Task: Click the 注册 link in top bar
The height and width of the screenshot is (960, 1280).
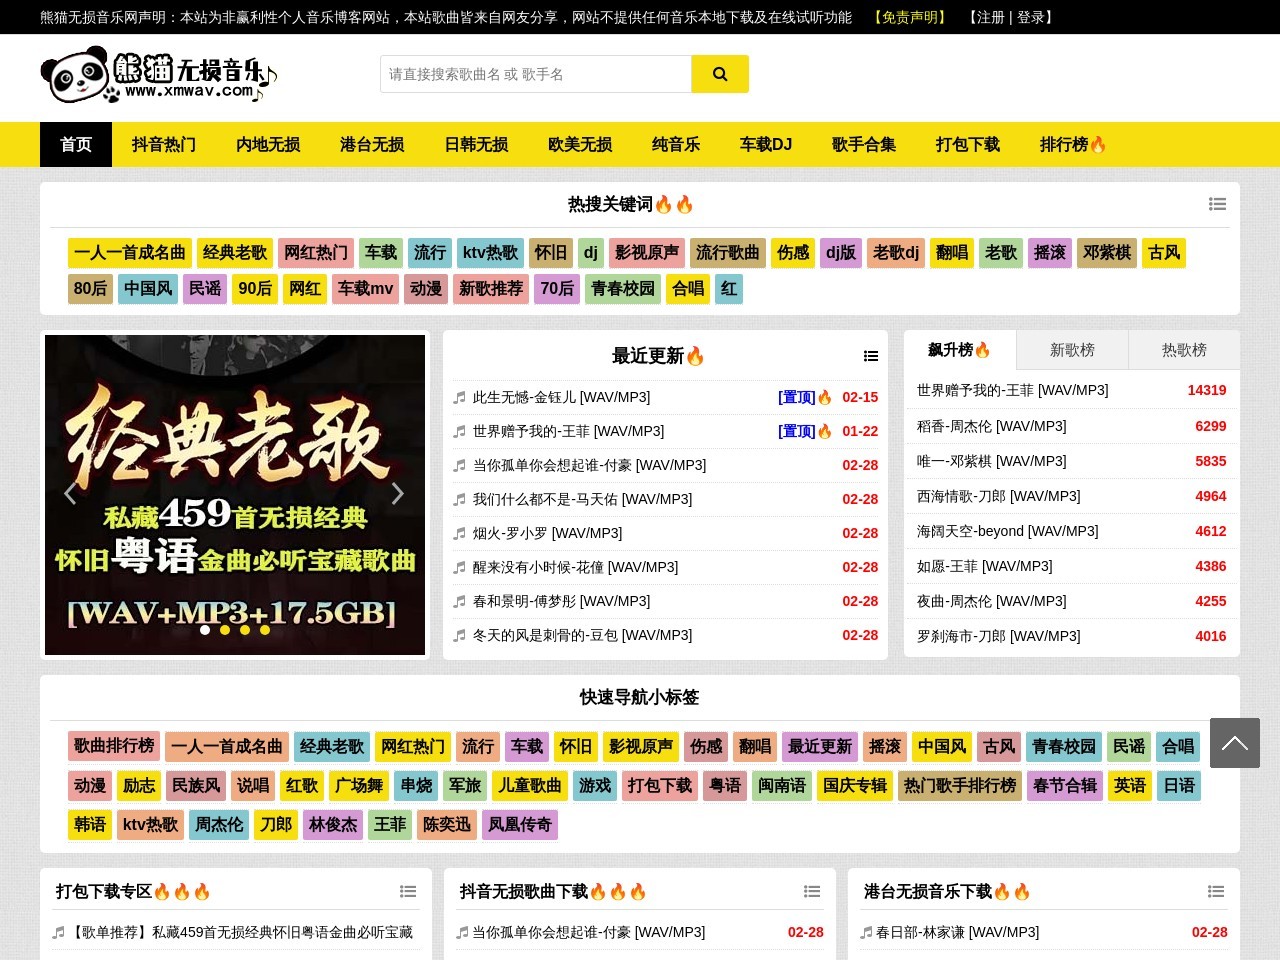Action: (x=990, y=17)
